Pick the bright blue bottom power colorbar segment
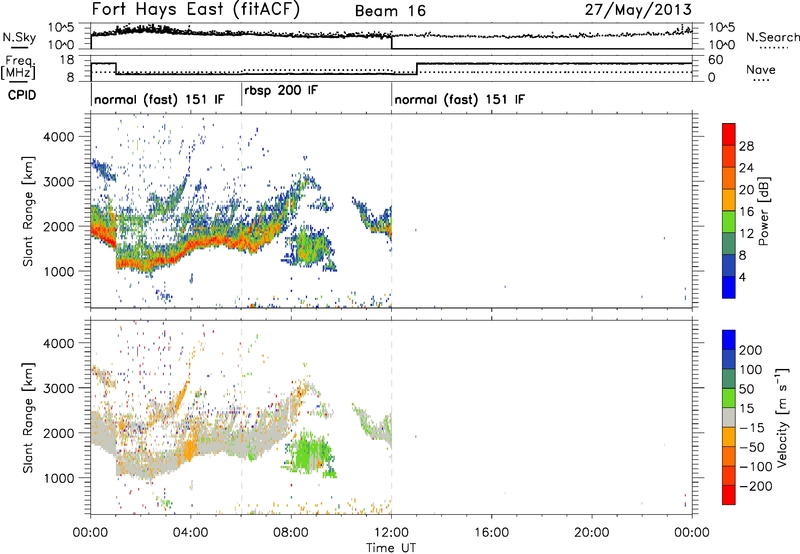800x554 pixels. pyautogui.click(x=729, y=287)
